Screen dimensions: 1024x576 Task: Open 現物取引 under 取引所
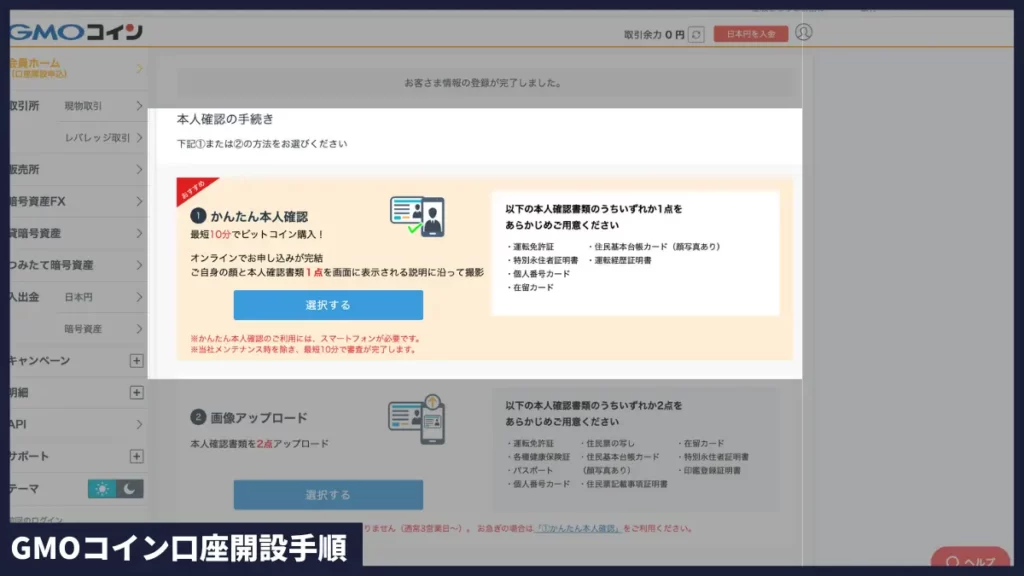pos(83,106)
